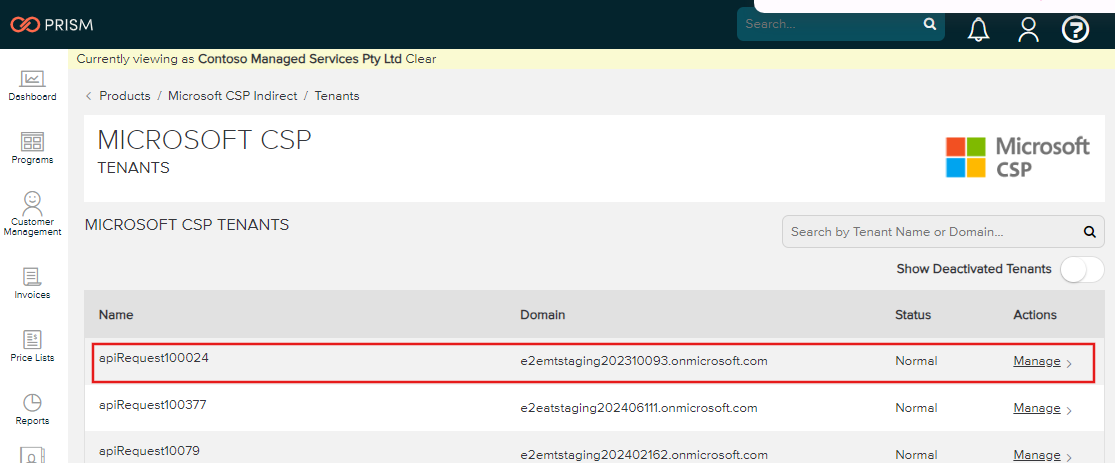Click the Name column header
This screenshot has height=463, width=1115.
(116, 314)
